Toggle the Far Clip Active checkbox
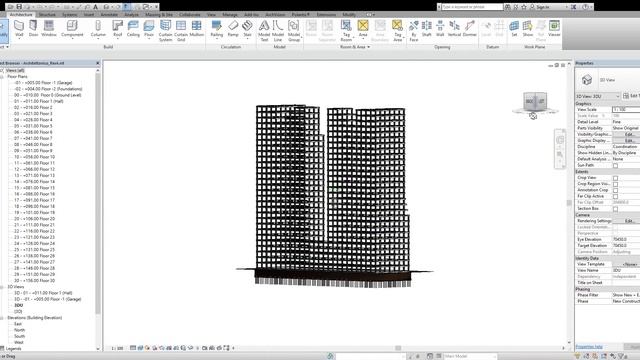The width and height of the screenshot is (640, 360). point(616,196)
